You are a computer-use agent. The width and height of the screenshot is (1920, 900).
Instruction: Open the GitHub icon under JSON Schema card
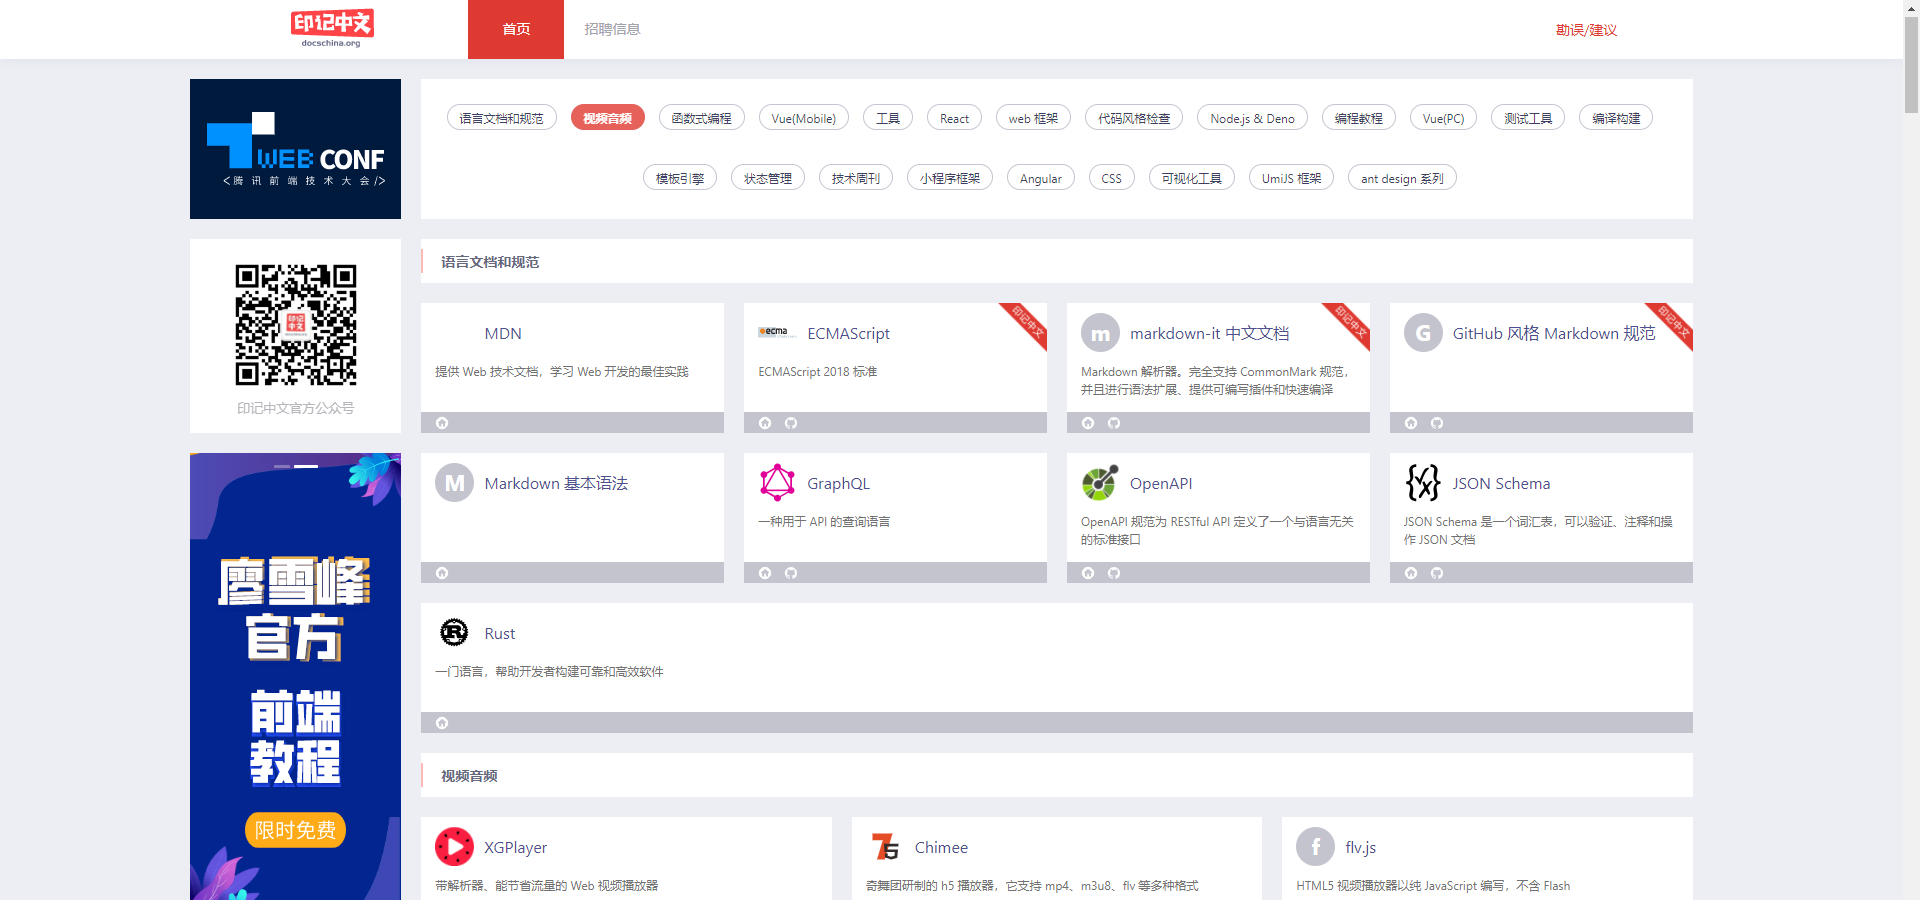1437,573
